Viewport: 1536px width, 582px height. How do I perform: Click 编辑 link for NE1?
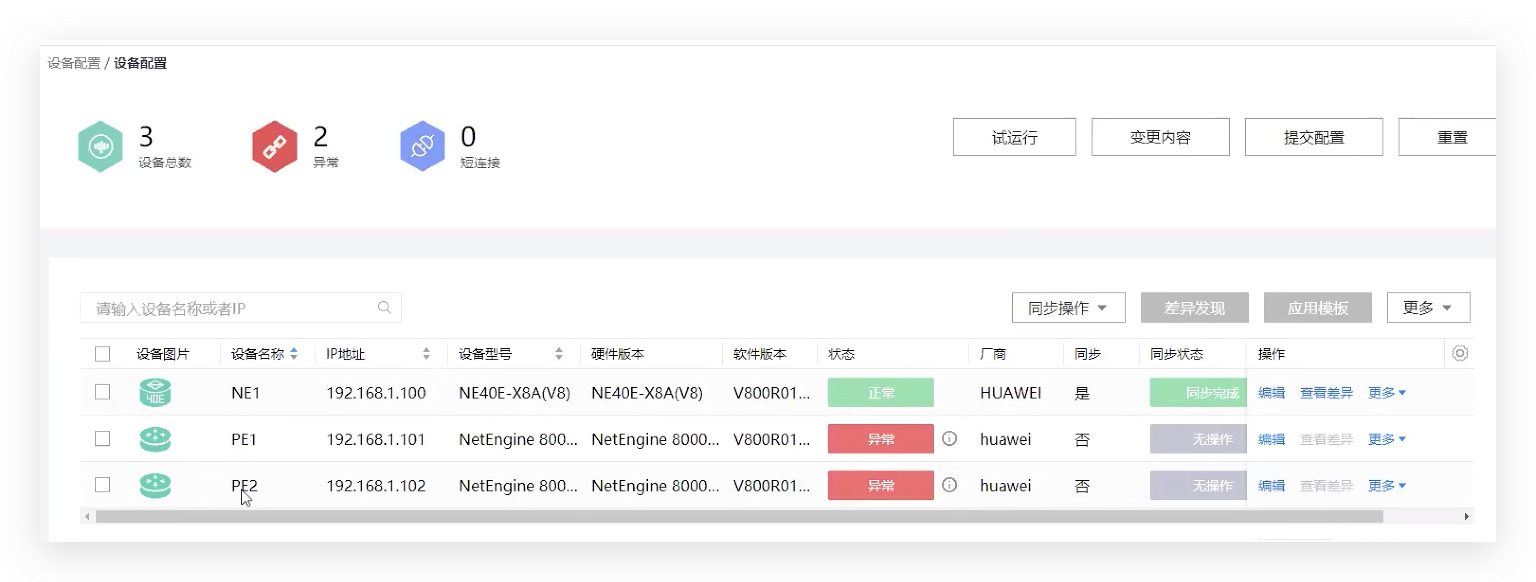click(1271, 393)
